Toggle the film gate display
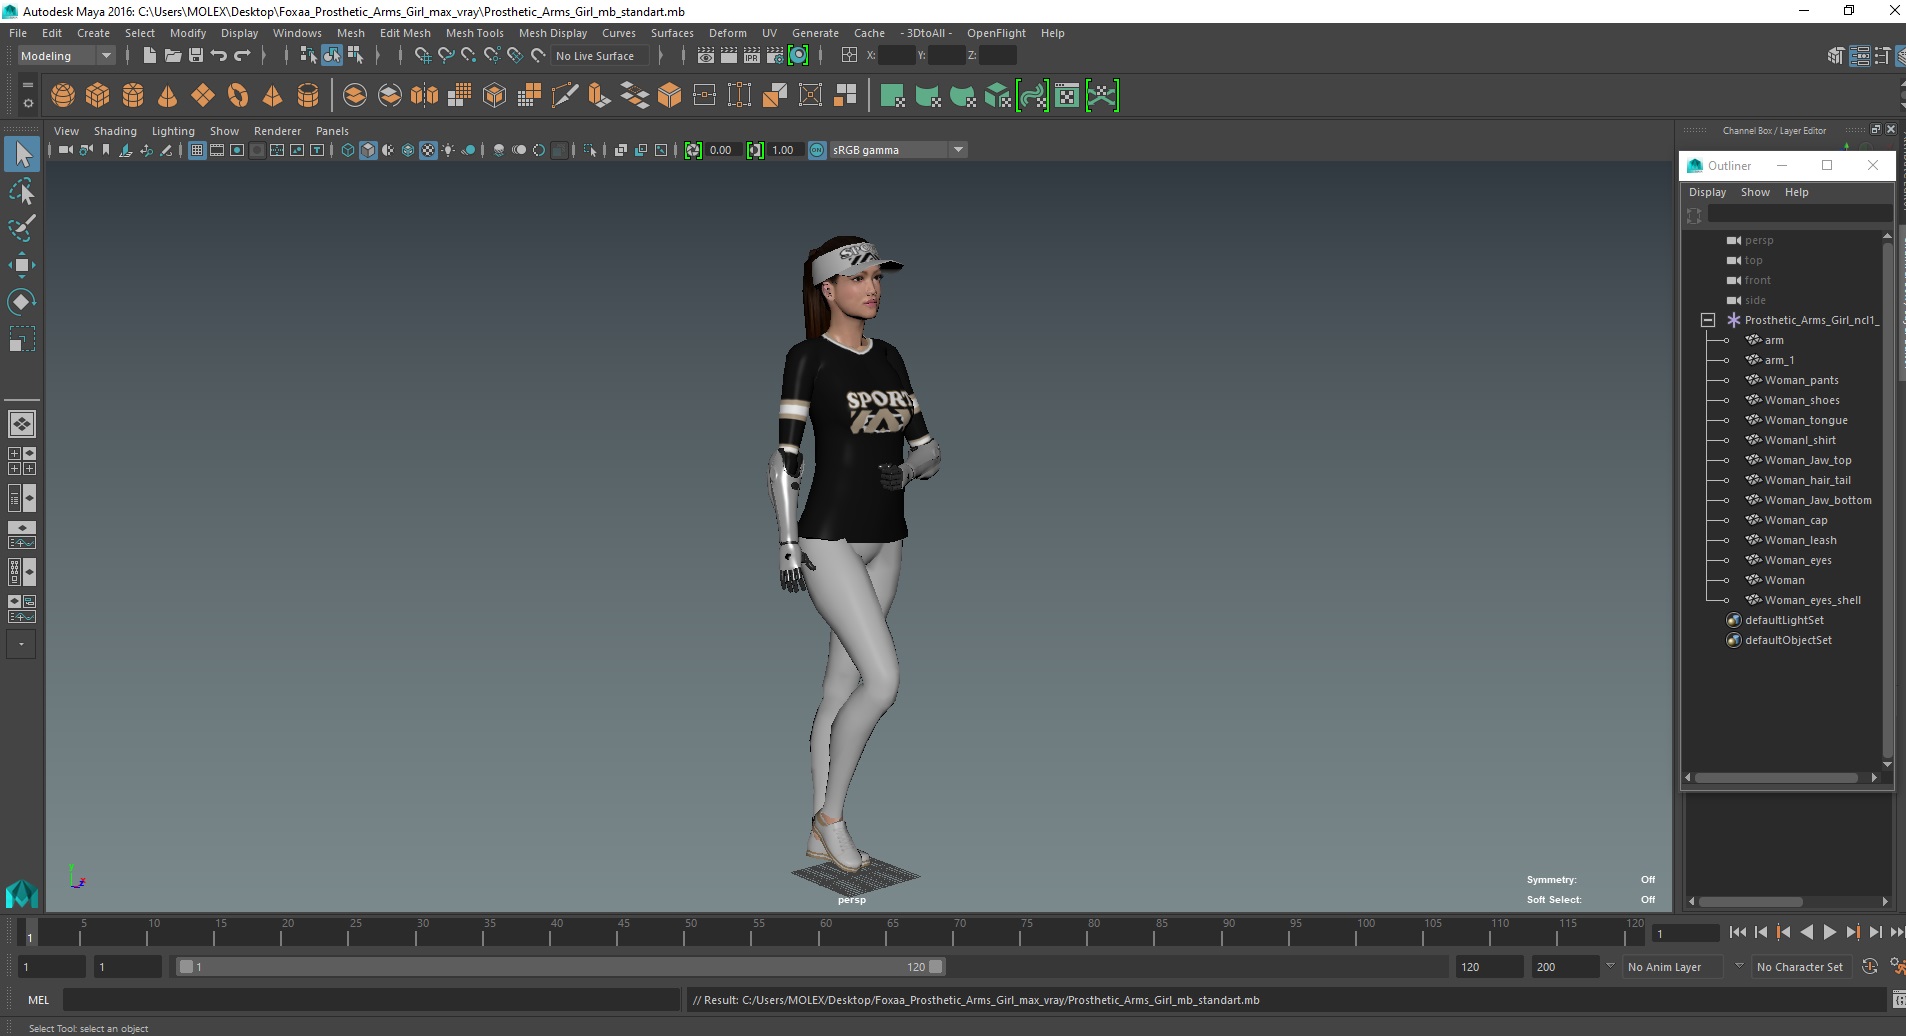The image size is (1906, 1036). [217, 150]
